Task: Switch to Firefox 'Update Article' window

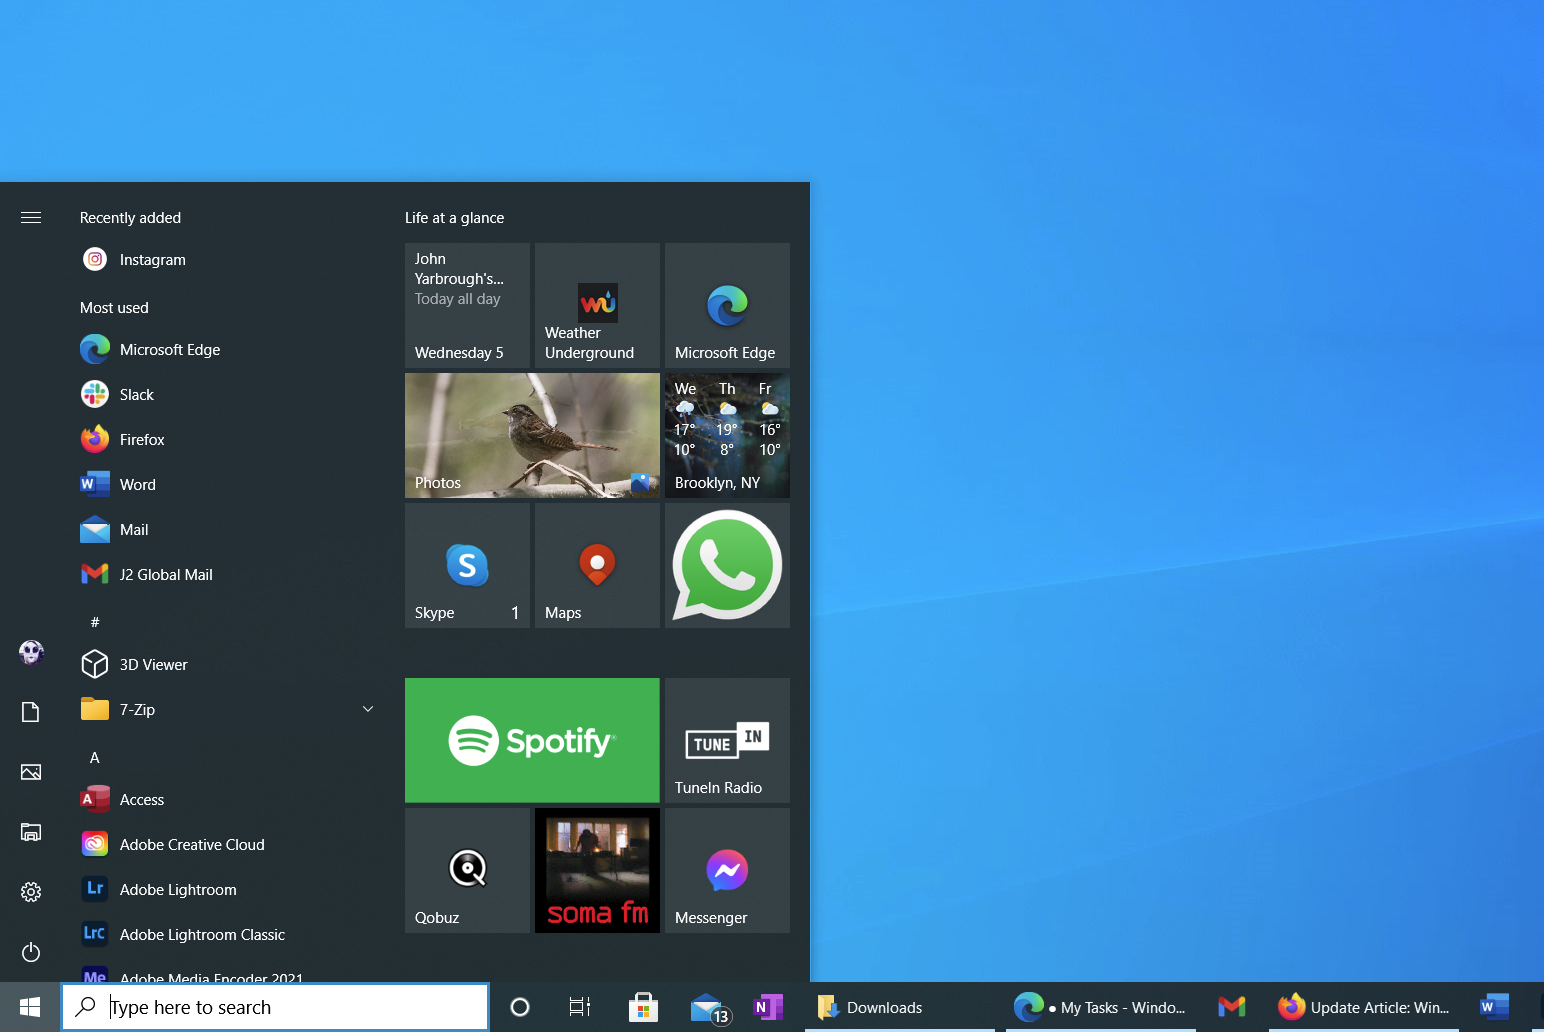Action: (1364, 1007)
